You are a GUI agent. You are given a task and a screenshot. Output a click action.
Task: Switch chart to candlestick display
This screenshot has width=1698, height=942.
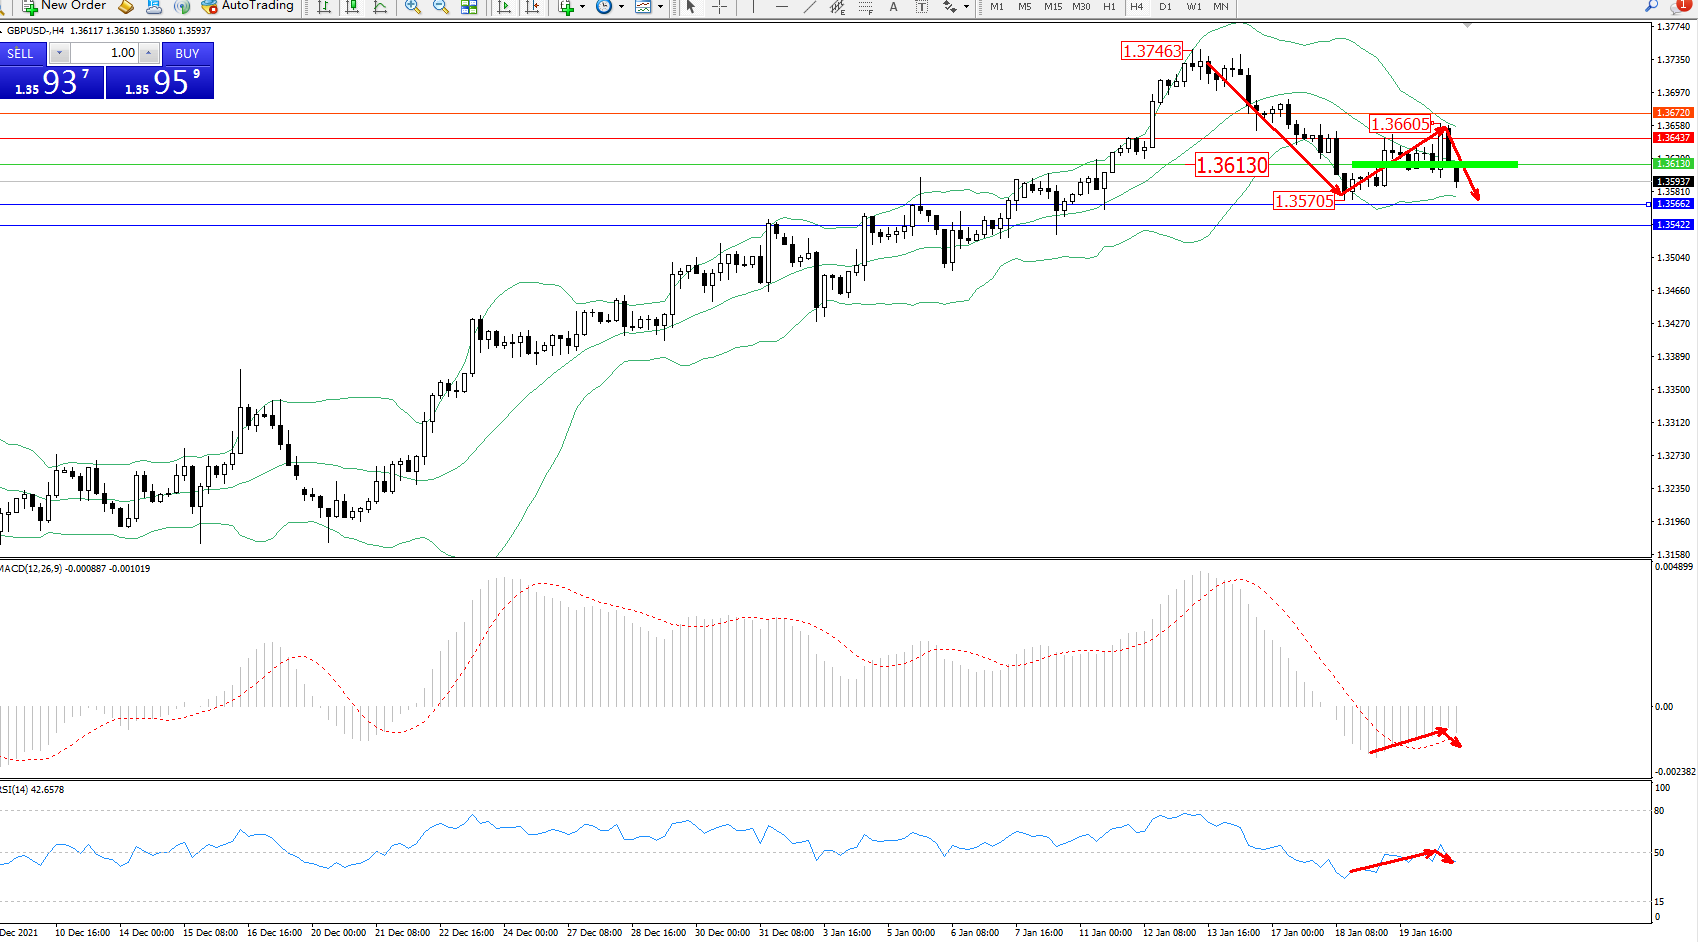coord(352,7)
